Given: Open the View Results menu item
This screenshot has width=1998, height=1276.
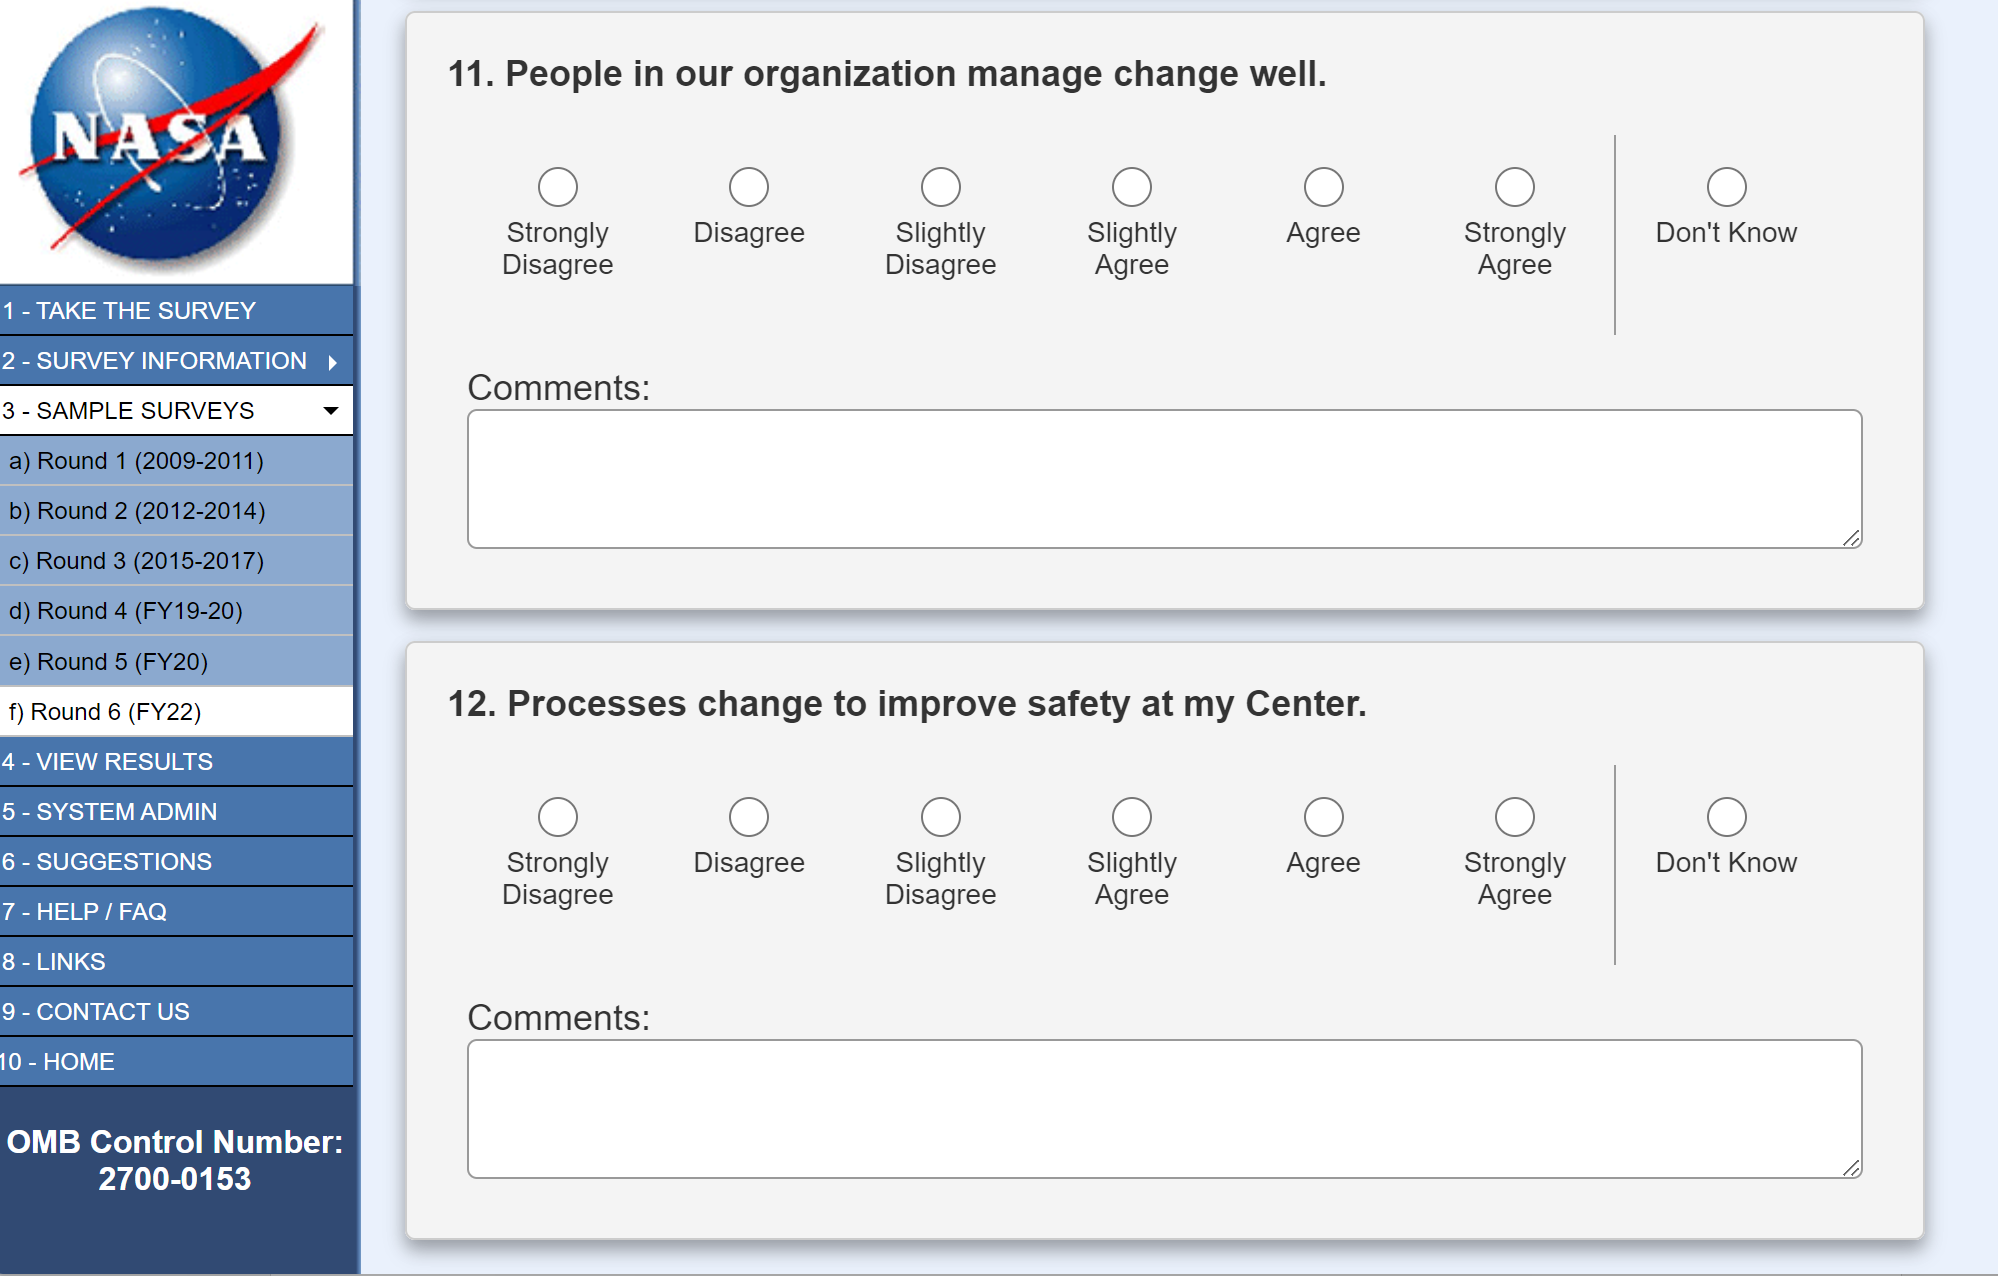Looking at the screenshot, I should 108,762.
